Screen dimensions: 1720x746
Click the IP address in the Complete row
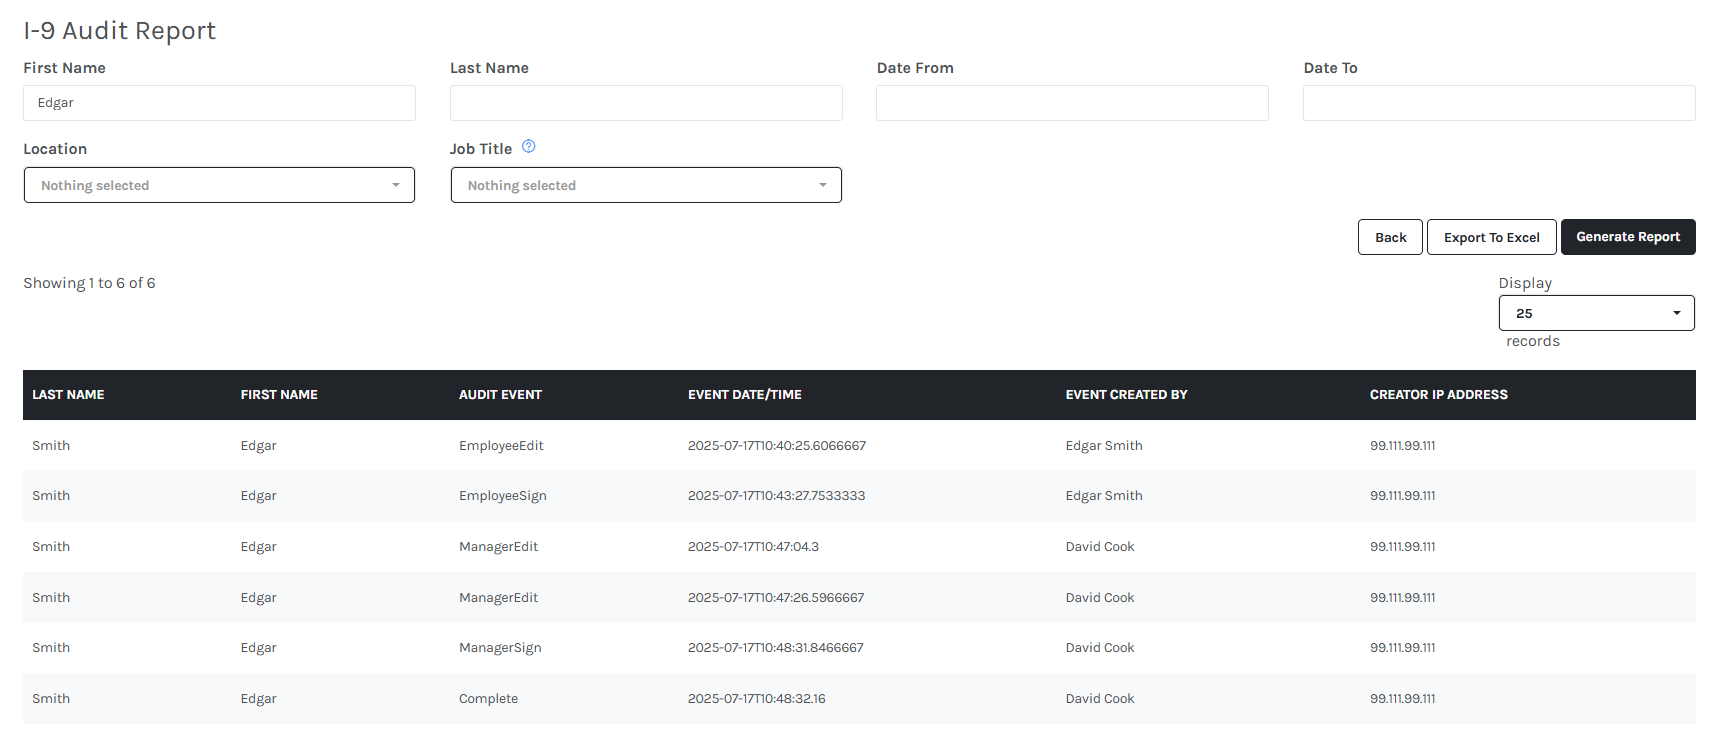click(x=1402, y=699)
